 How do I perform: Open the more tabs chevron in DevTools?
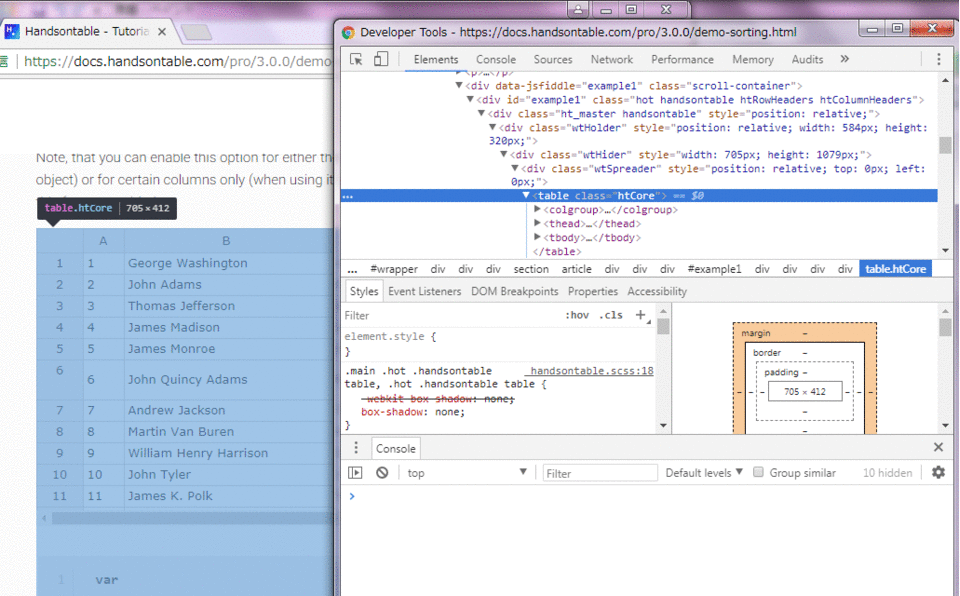pos(844,59)
